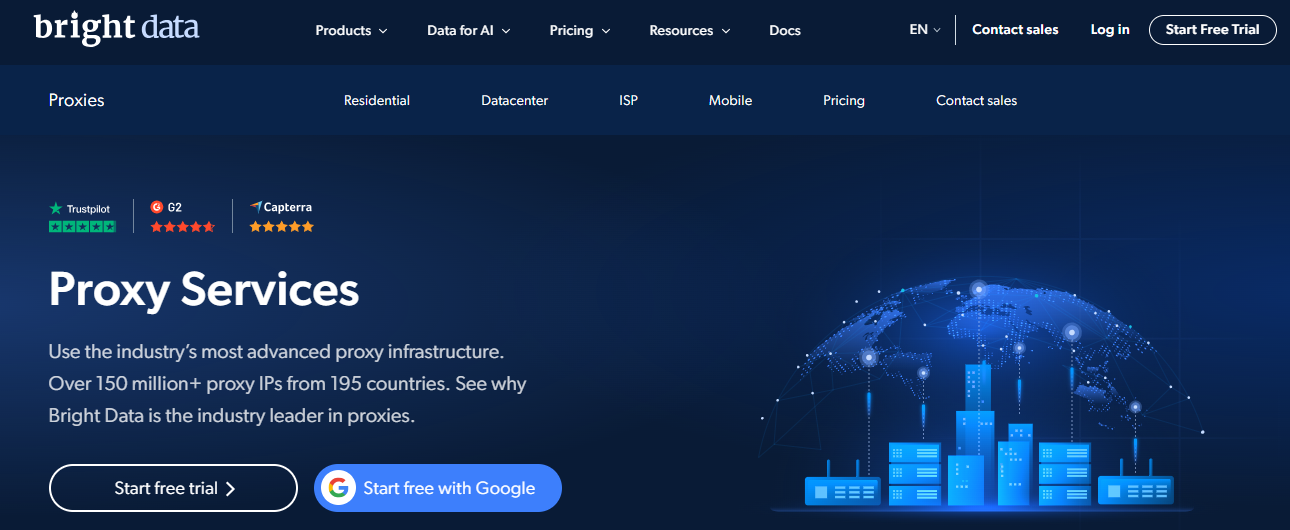
Task: Open the Data for AI dropdown
Action: click(468, 30)
